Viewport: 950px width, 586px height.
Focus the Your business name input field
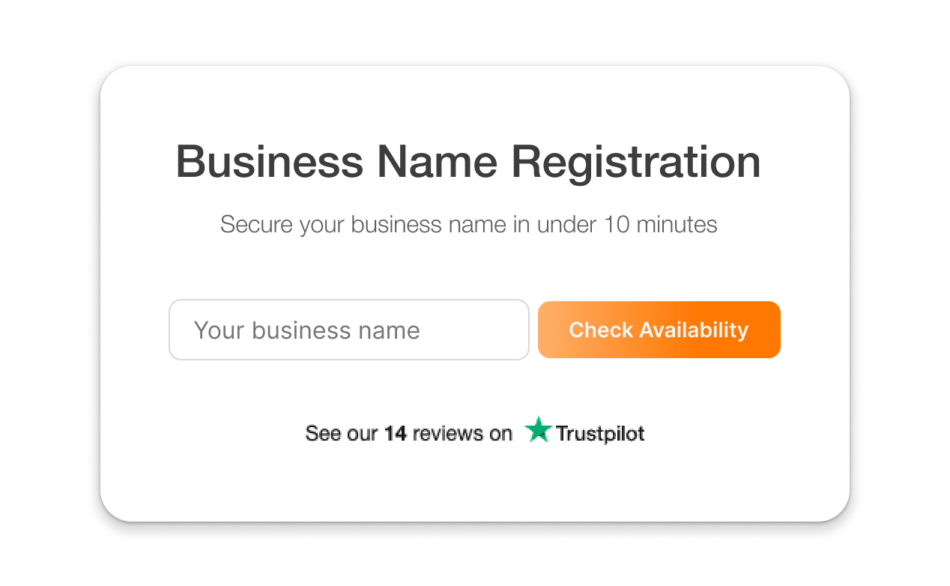349,330
